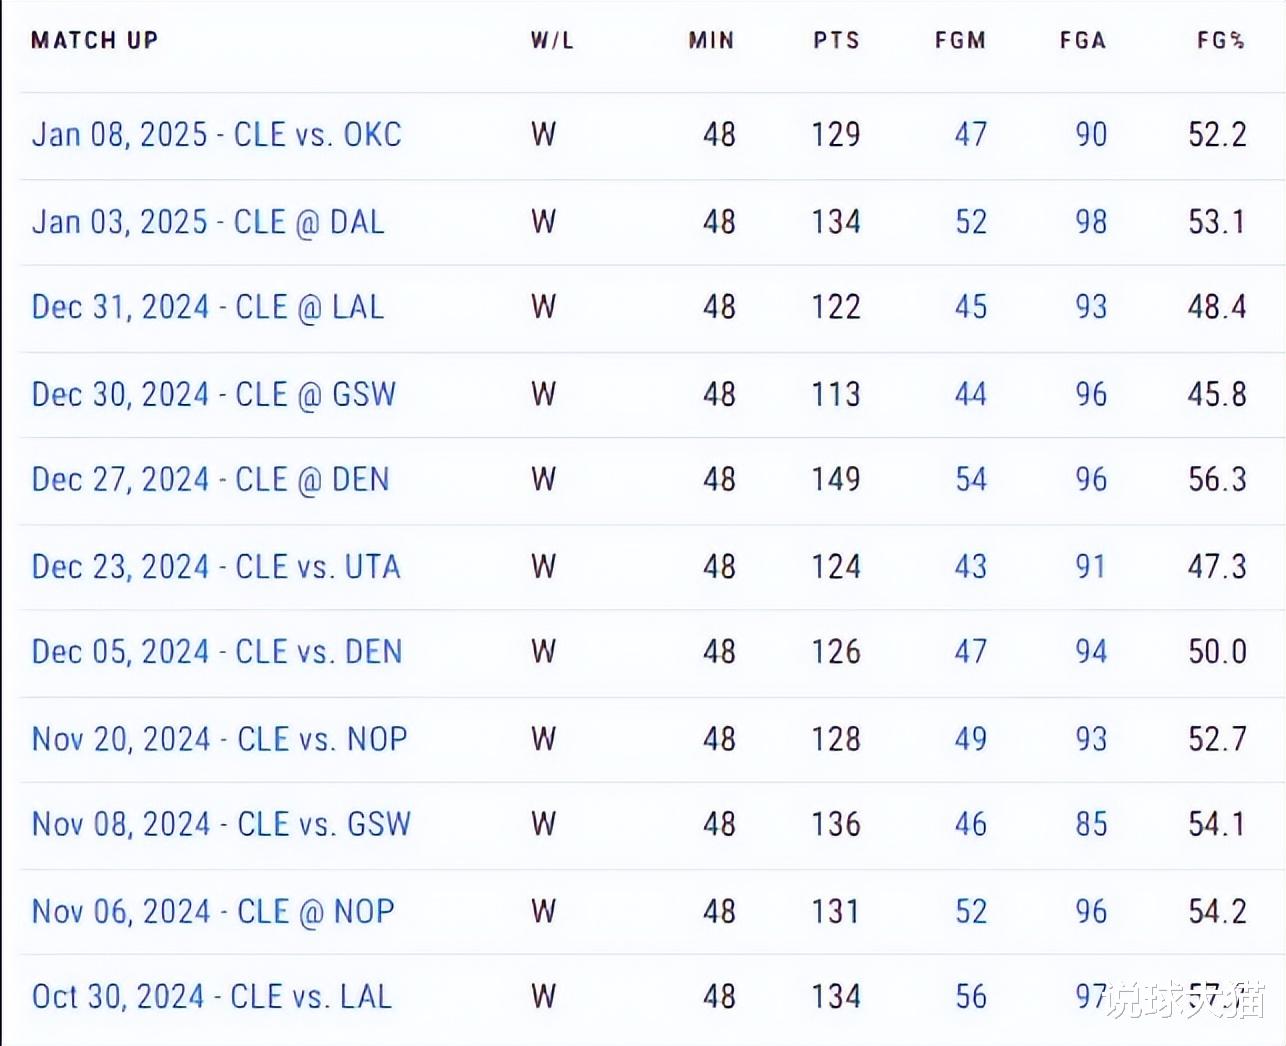The image size is (1286, 1046).
Task: Select the Dec 30, 2024 CLE @ GSW matchup
Action: [214, 394]
